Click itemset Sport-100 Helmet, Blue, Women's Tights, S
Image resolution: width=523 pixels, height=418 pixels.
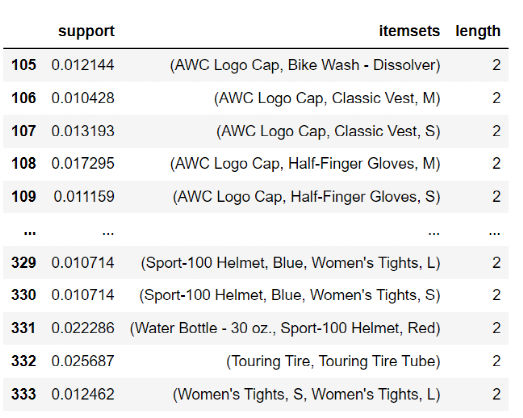(x=290, y=296)
